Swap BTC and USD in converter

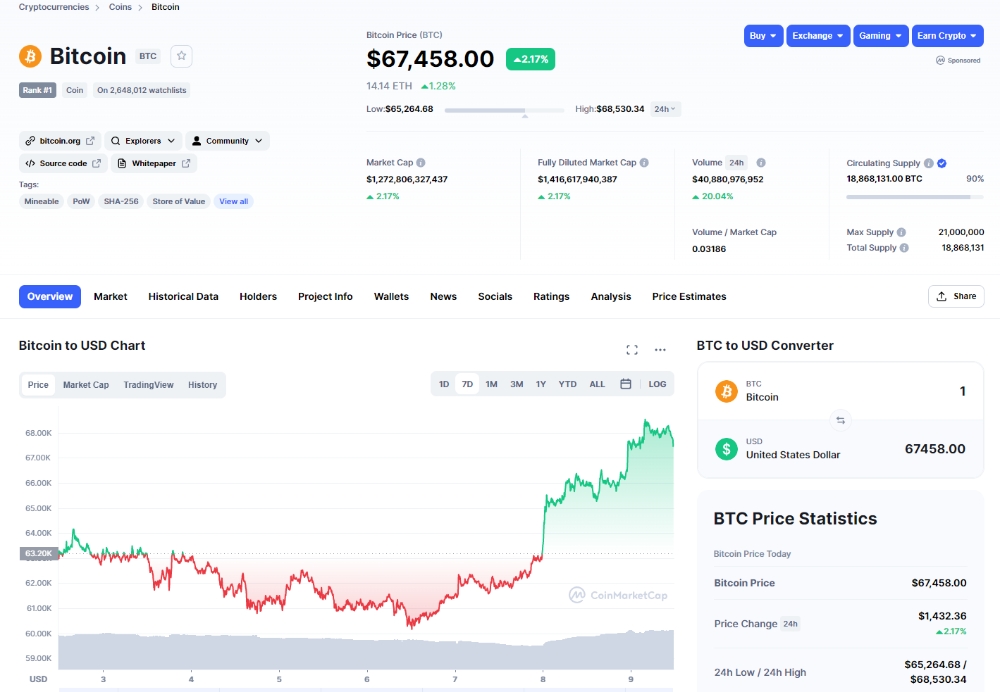(841, 420)
